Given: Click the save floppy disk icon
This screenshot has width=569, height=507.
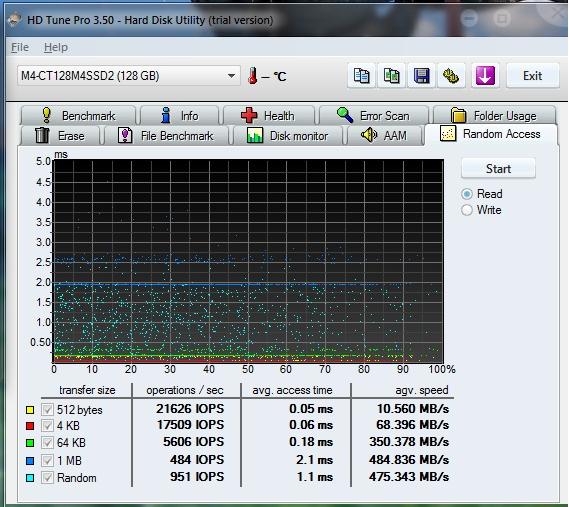Looking at the screenshot, I should (421, 76).
